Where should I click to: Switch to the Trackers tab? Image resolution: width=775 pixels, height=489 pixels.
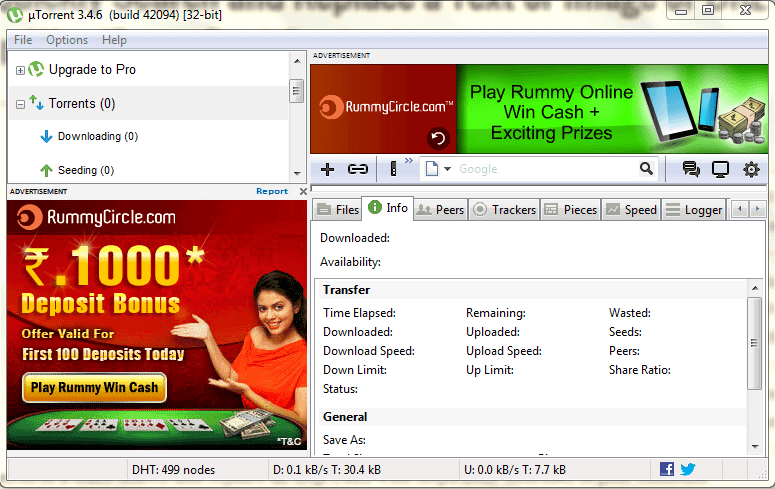(504, 210)
